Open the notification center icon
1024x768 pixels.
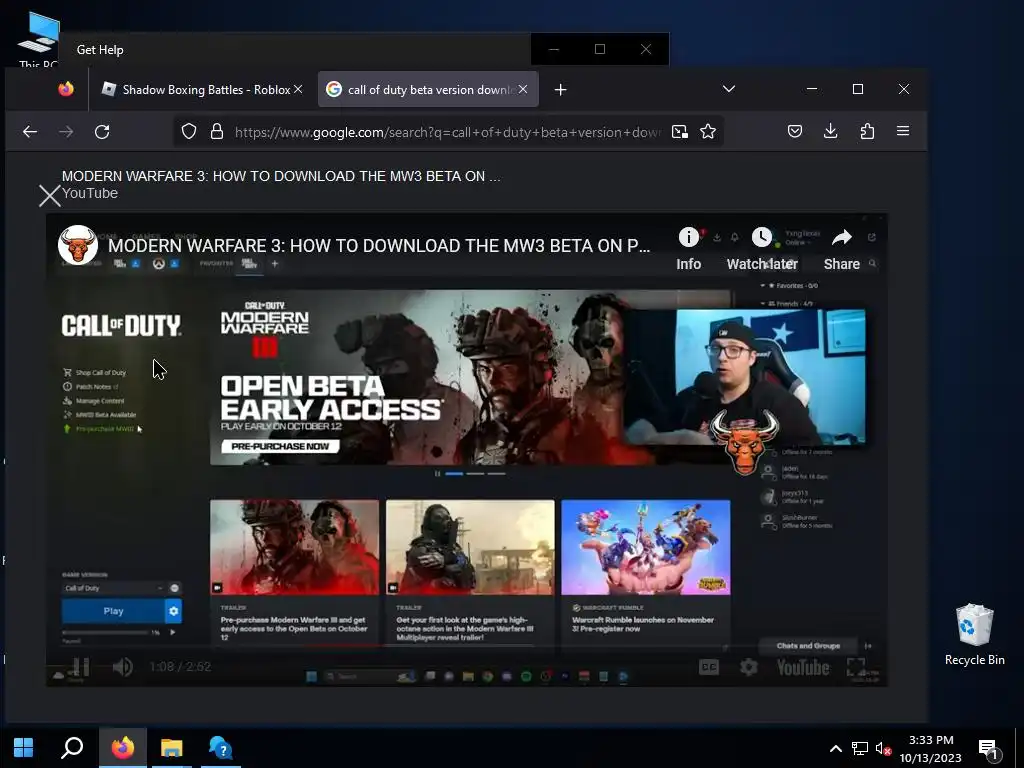[988, 748]
